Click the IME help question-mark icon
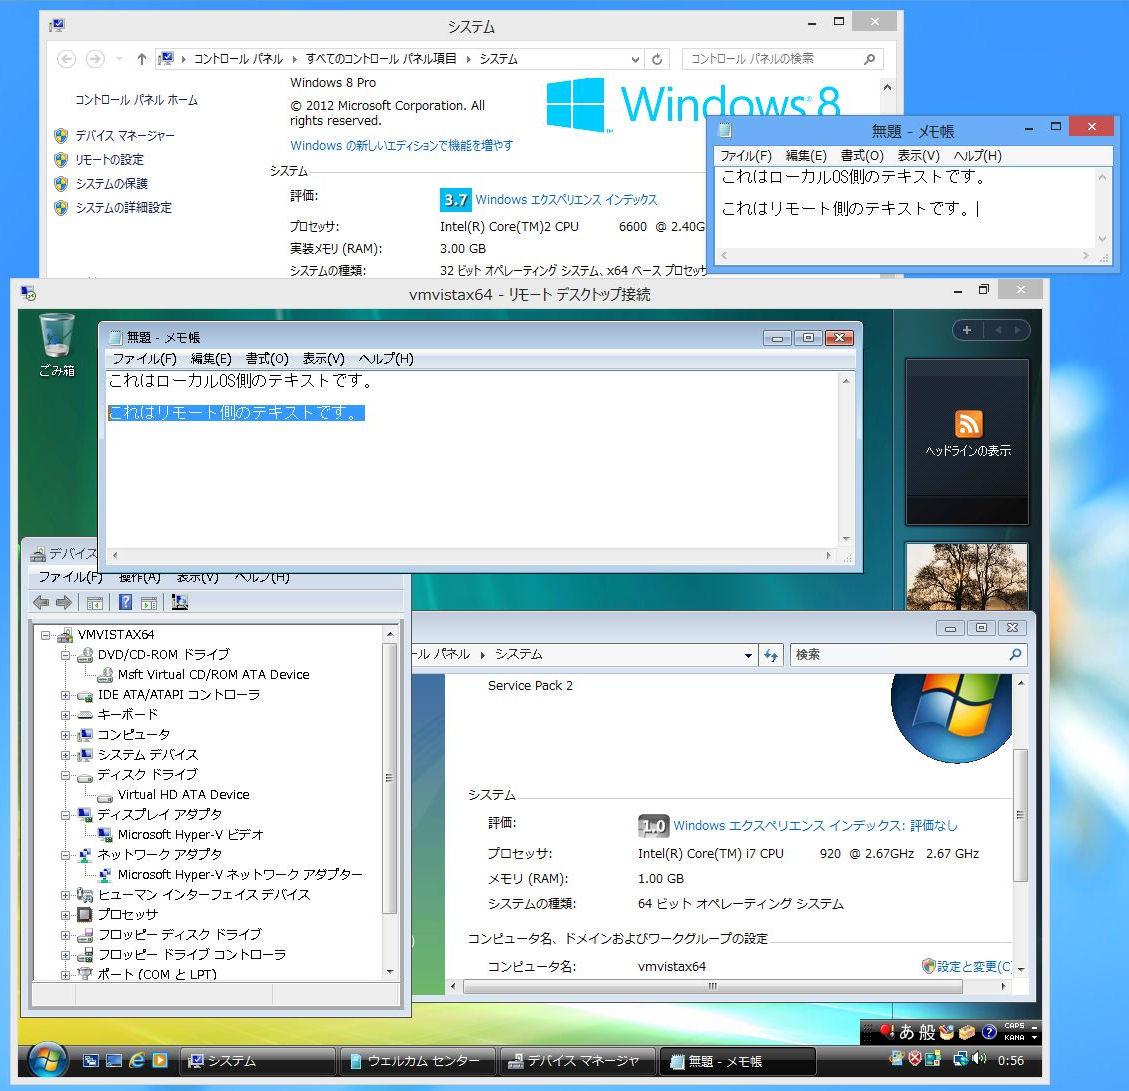 (989, 1033)
